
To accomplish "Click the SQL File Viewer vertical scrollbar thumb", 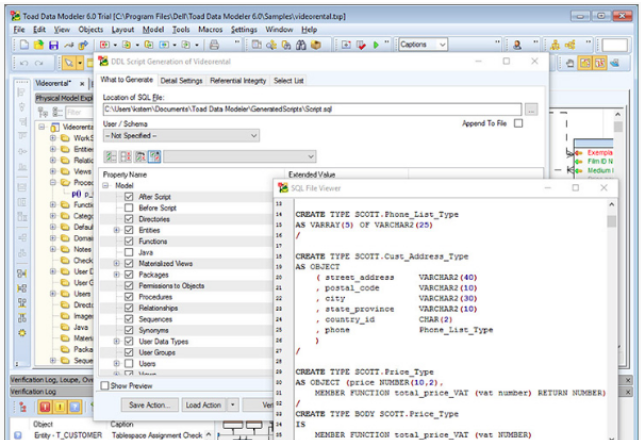I will (611, 221).
